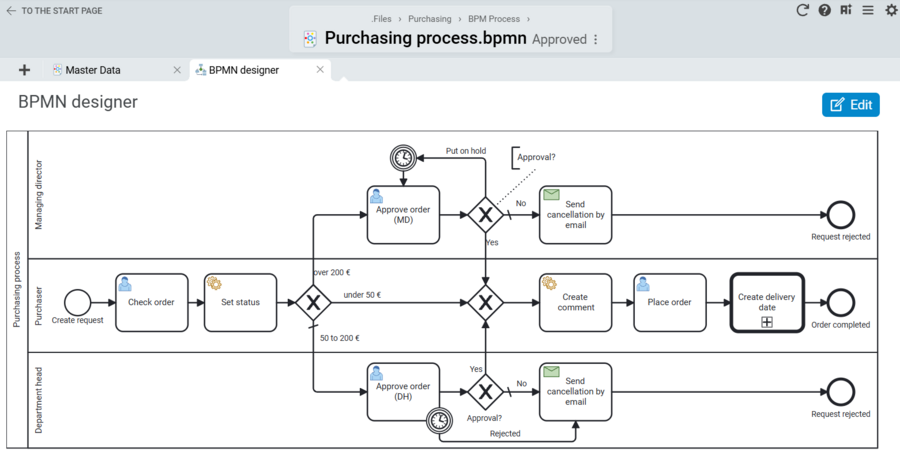The width and height of the screenshot is (900, 456).
Task: Close the Master Data tab
Action: pyautogui.click(x=177, y=69)
